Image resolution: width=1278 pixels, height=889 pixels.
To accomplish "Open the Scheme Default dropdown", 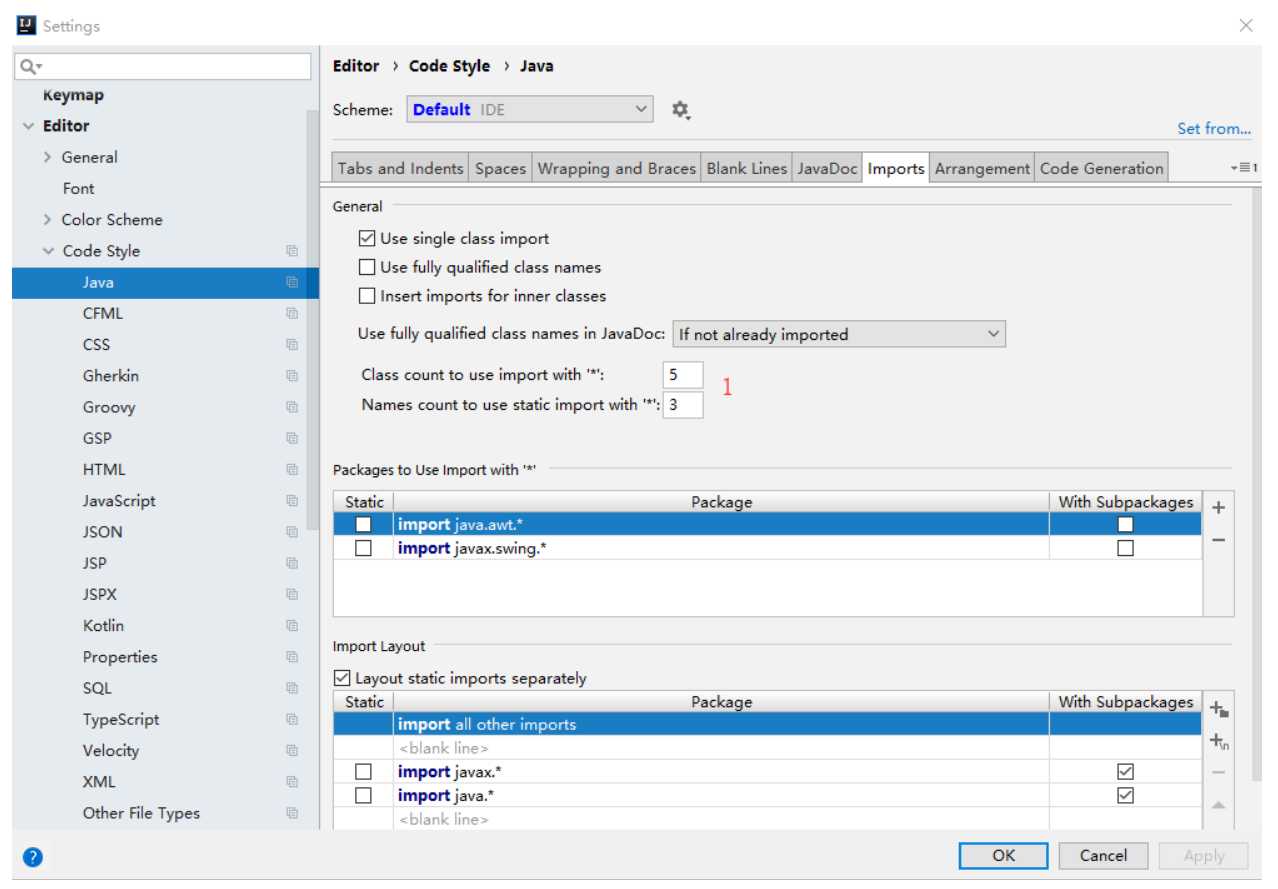I will (530, 110).
